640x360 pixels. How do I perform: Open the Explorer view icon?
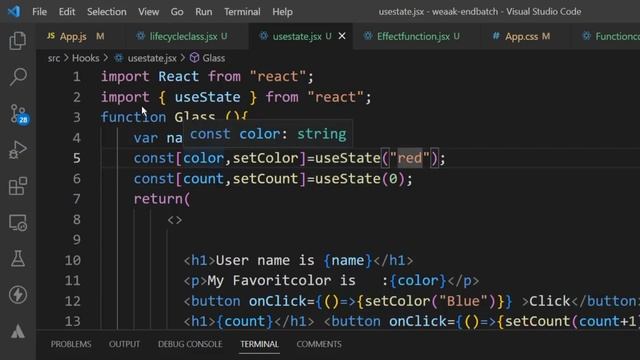tap(18, 40)
